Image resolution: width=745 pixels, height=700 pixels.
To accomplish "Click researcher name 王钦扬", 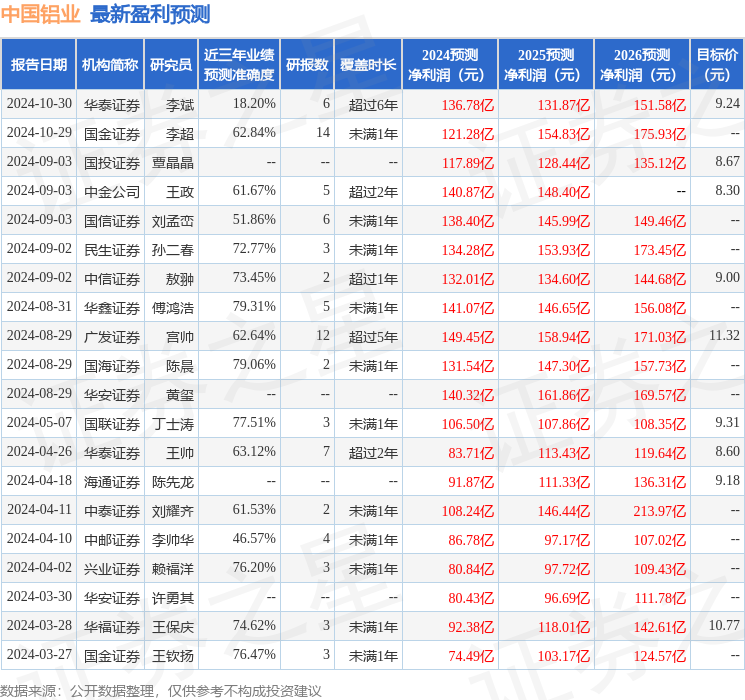I will pyautogui.click(x=173, y=656).
